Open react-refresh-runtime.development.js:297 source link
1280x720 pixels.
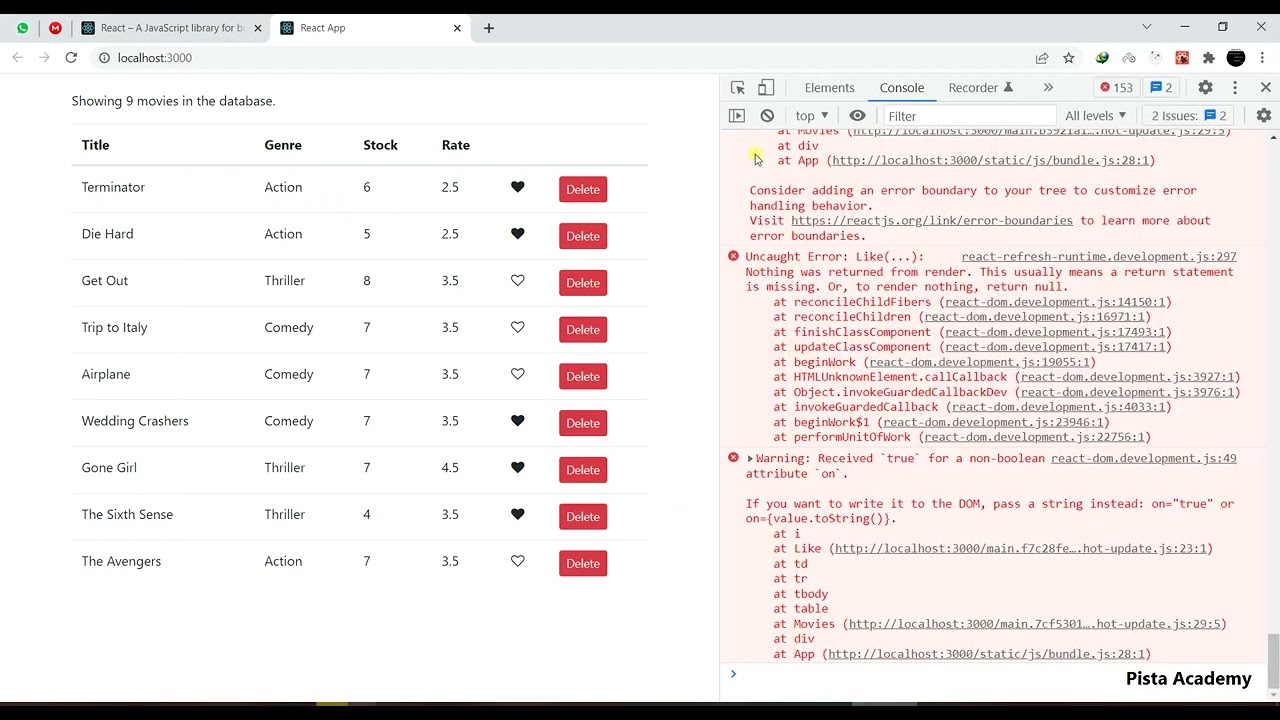[x=1098, y=257]
